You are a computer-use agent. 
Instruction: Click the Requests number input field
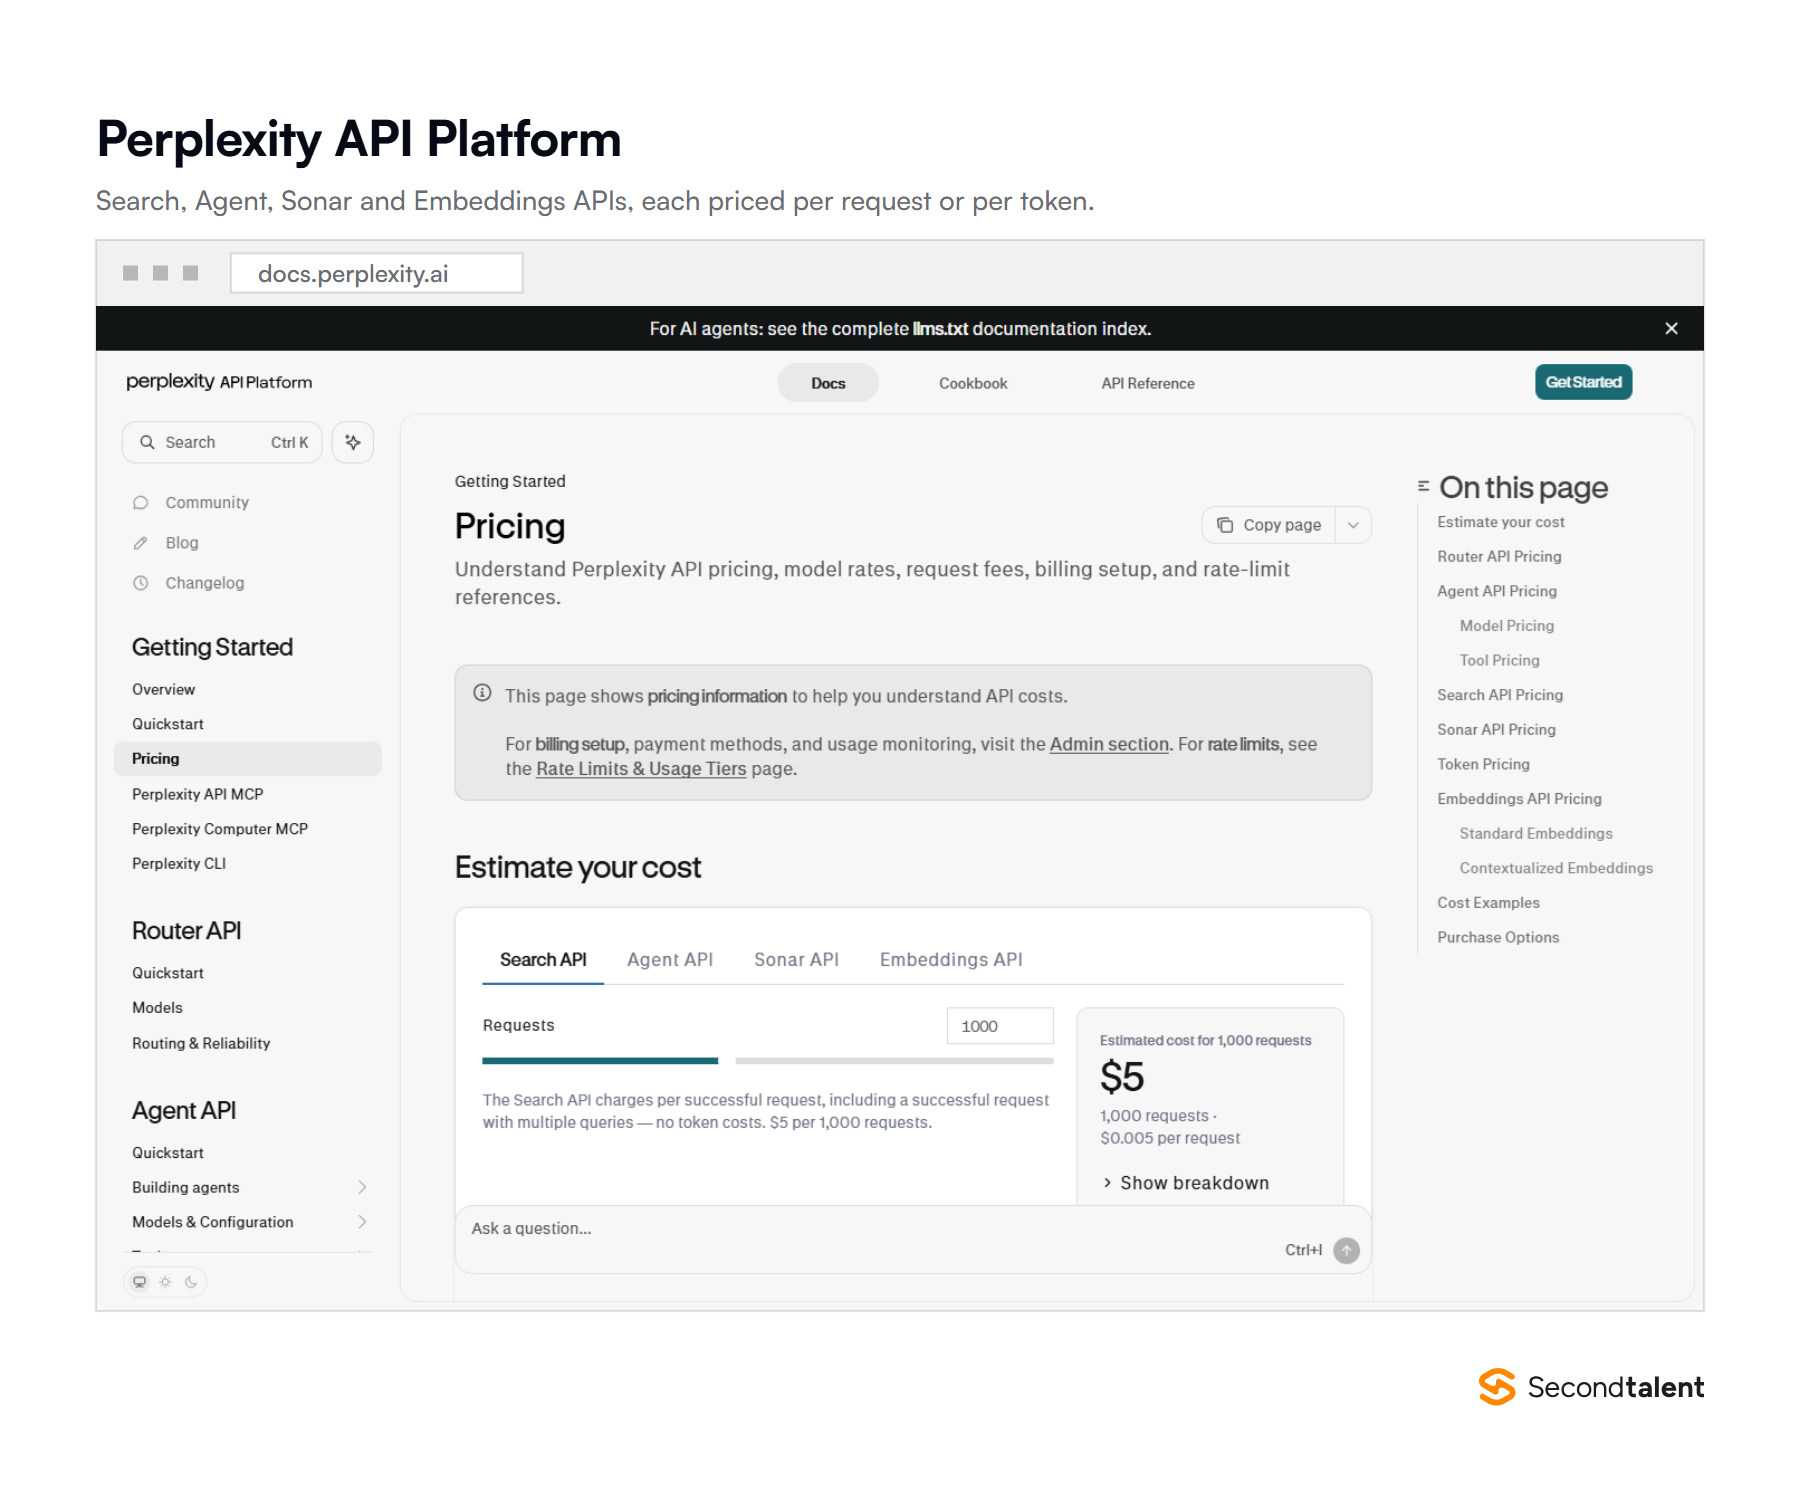click(1000, 1026)
